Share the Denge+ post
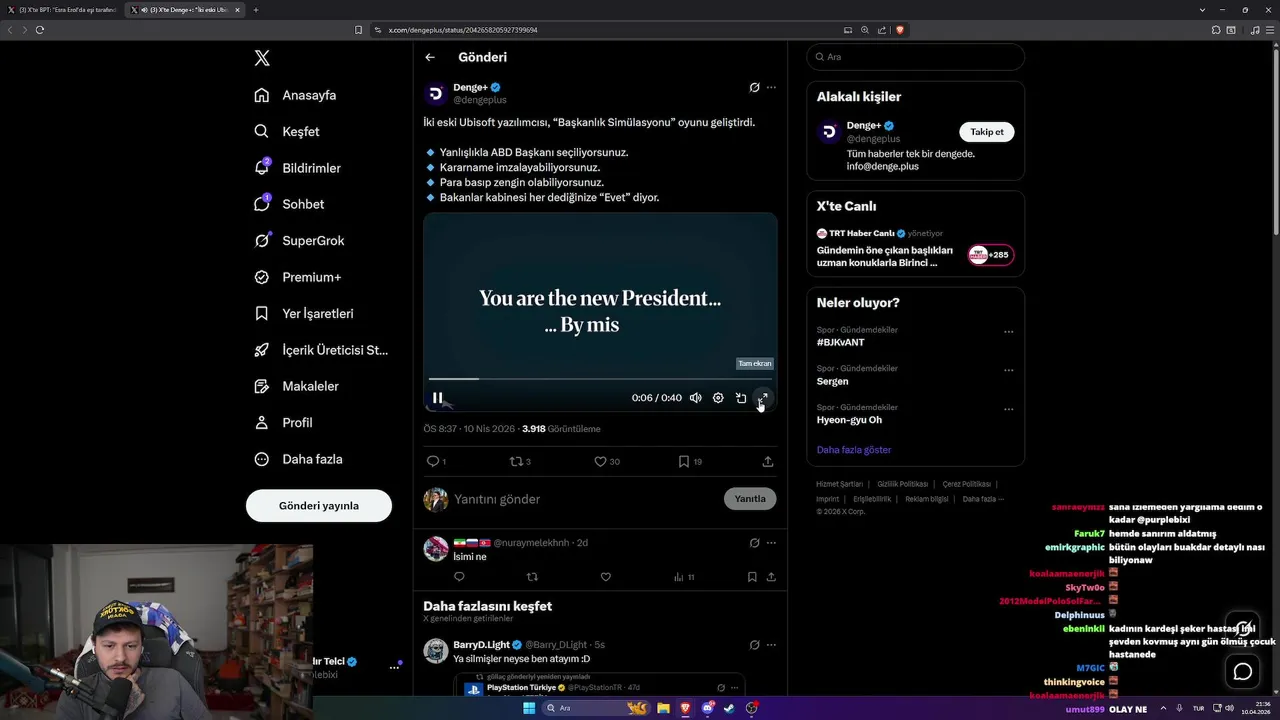Viewport: 1280px width, 720px height. tap(768, 461)
